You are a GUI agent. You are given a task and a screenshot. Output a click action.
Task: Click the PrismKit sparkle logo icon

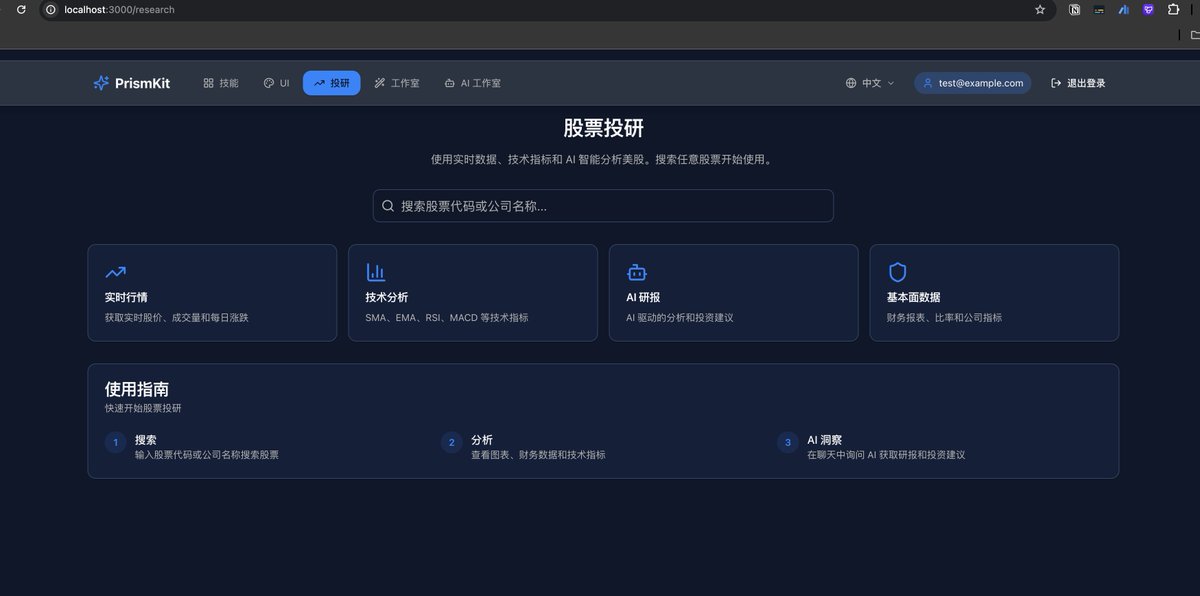(101, 83)
